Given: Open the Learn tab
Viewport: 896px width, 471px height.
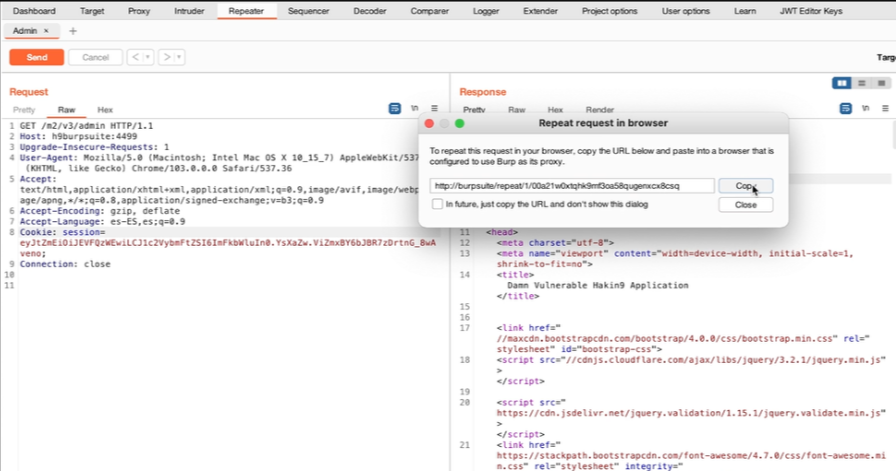Looking at the screenshot, I should (x=745, y=11).
